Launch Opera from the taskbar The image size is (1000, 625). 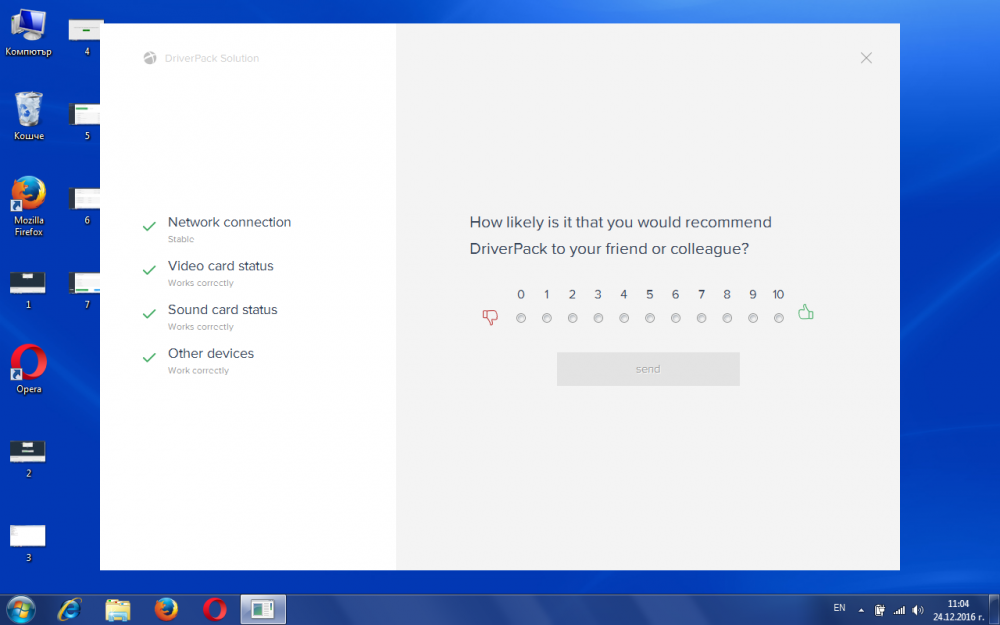point(215,610)
